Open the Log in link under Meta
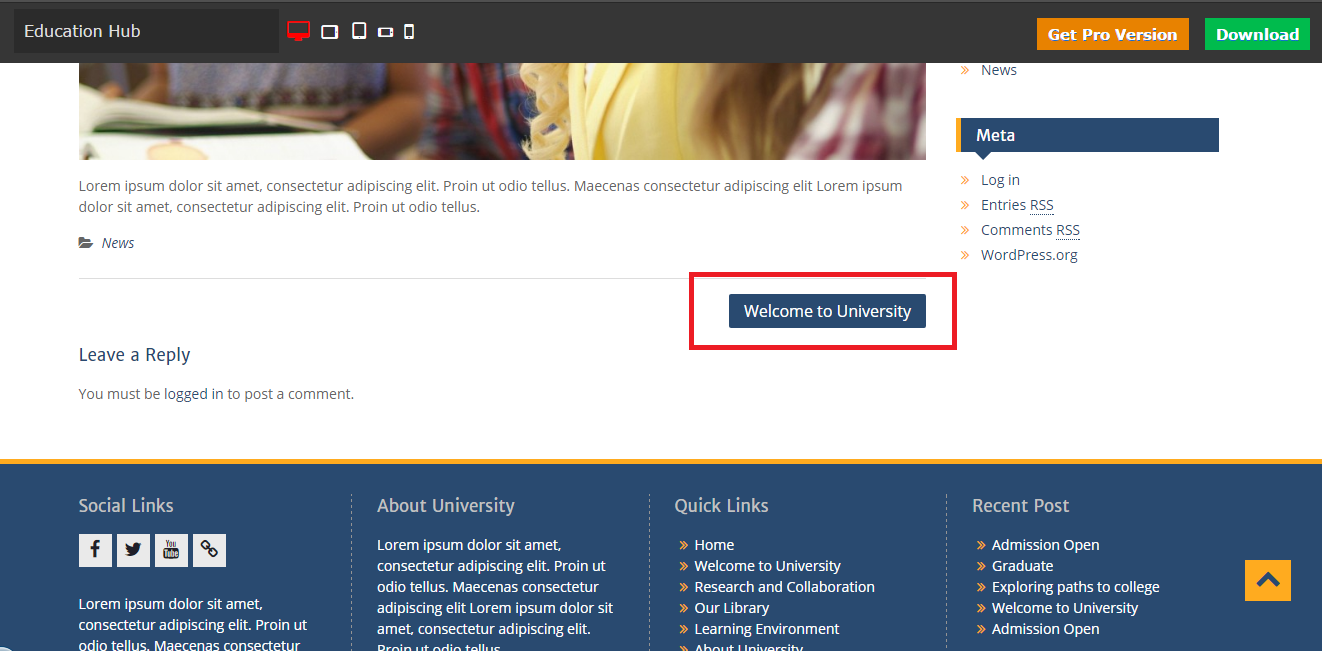 click(x=1000, y=180)
